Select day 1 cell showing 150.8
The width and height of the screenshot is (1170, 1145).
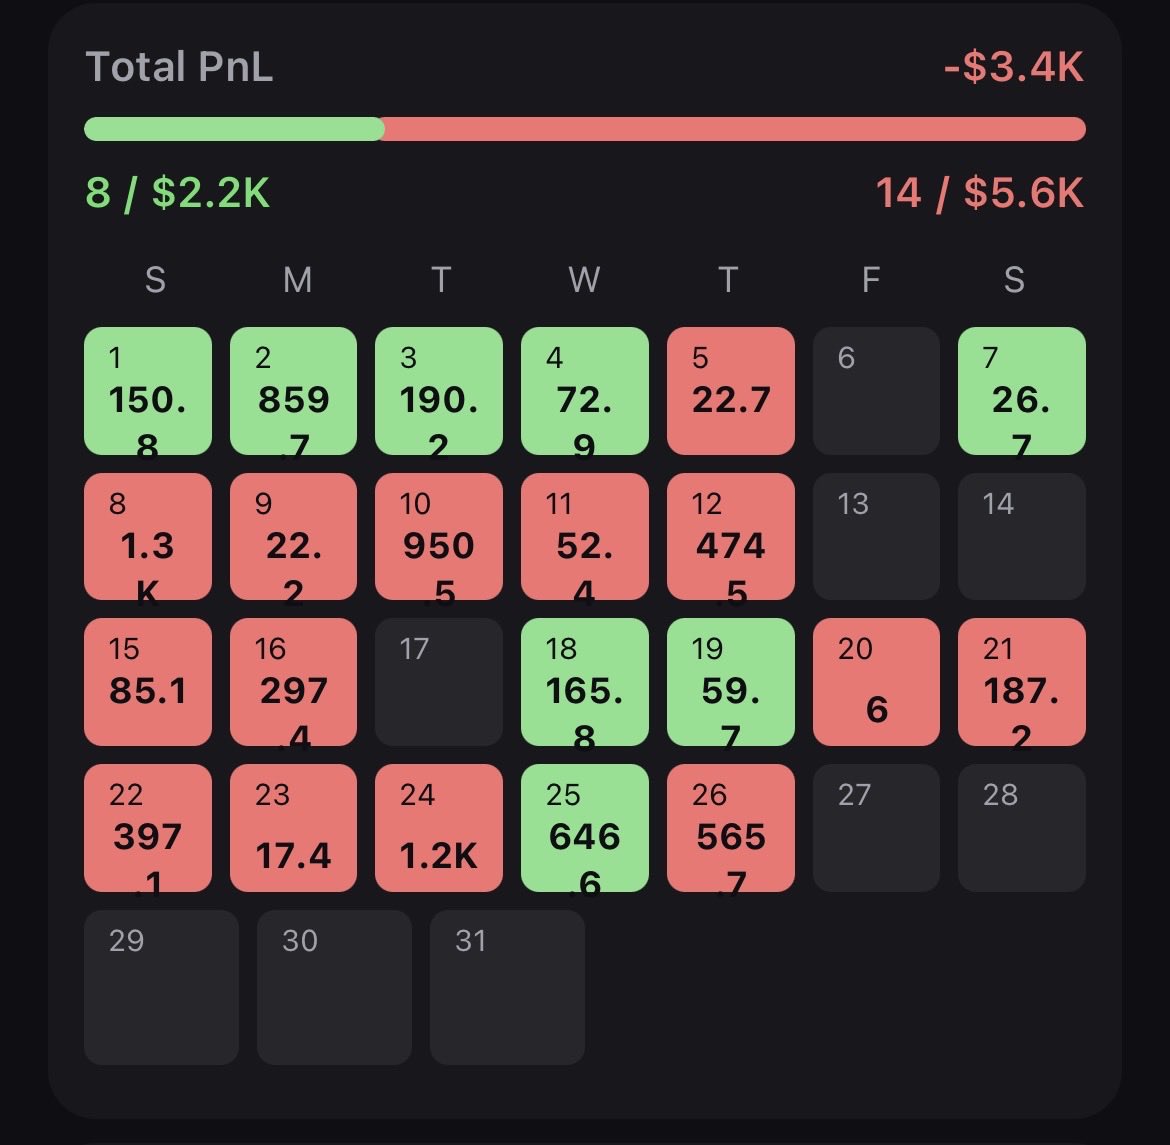tap(148, 391)
